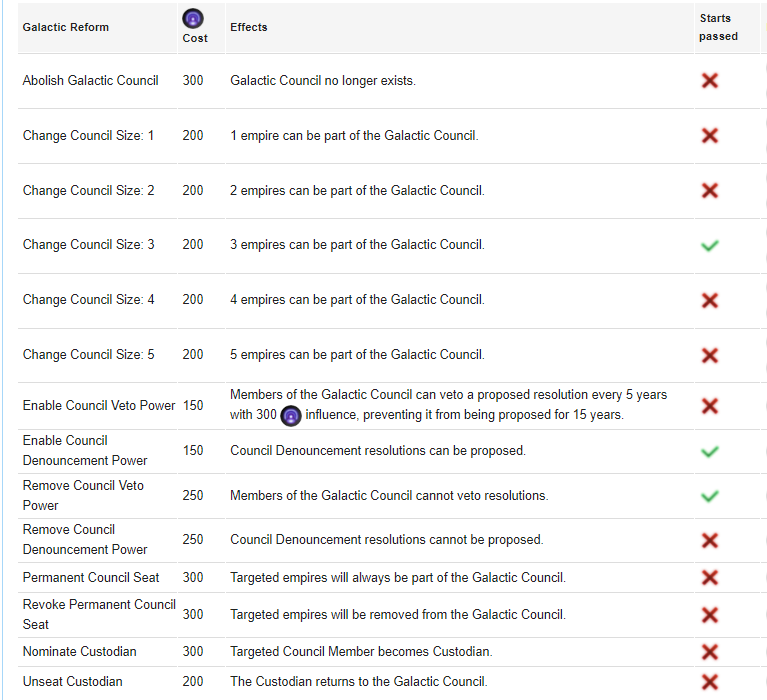Click the green checkmark for Change Council Size: 3

pos(710,245)
